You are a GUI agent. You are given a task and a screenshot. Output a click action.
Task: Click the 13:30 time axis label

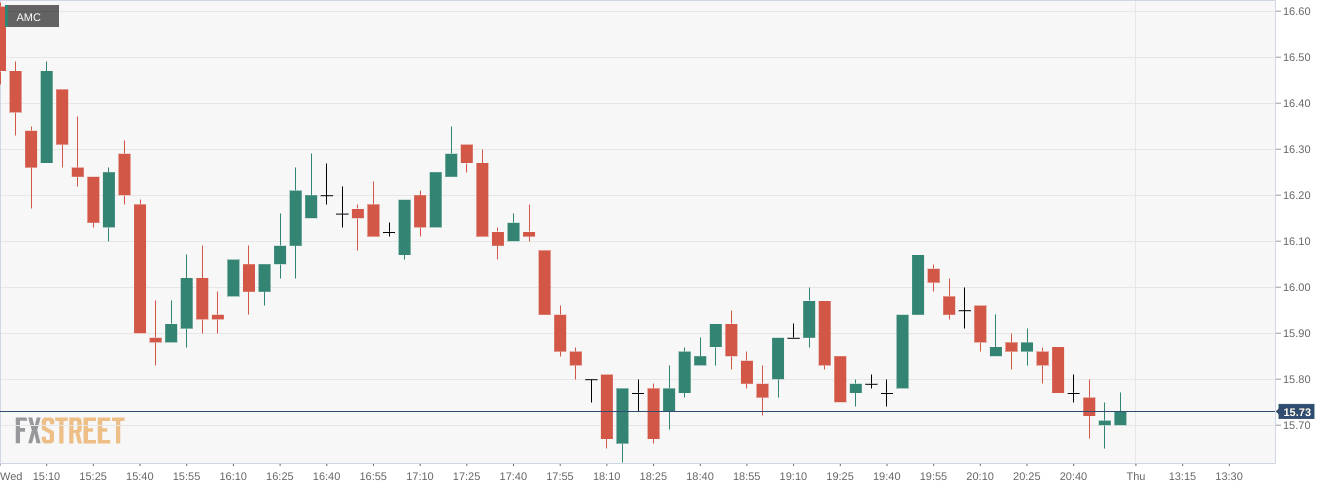pos(1229,476)
